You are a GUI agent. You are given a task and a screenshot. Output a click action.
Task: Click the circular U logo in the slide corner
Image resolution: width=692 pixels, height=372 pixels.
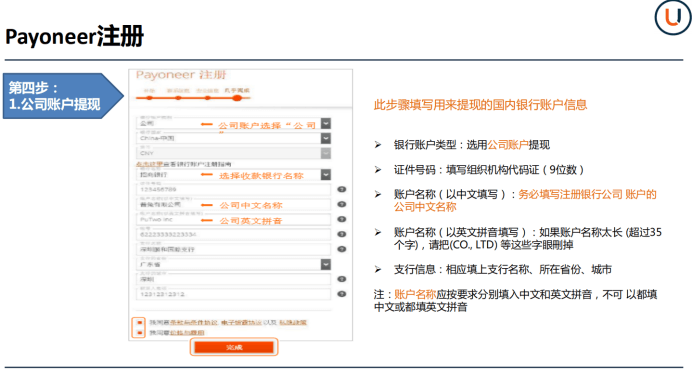coord(673,17)
